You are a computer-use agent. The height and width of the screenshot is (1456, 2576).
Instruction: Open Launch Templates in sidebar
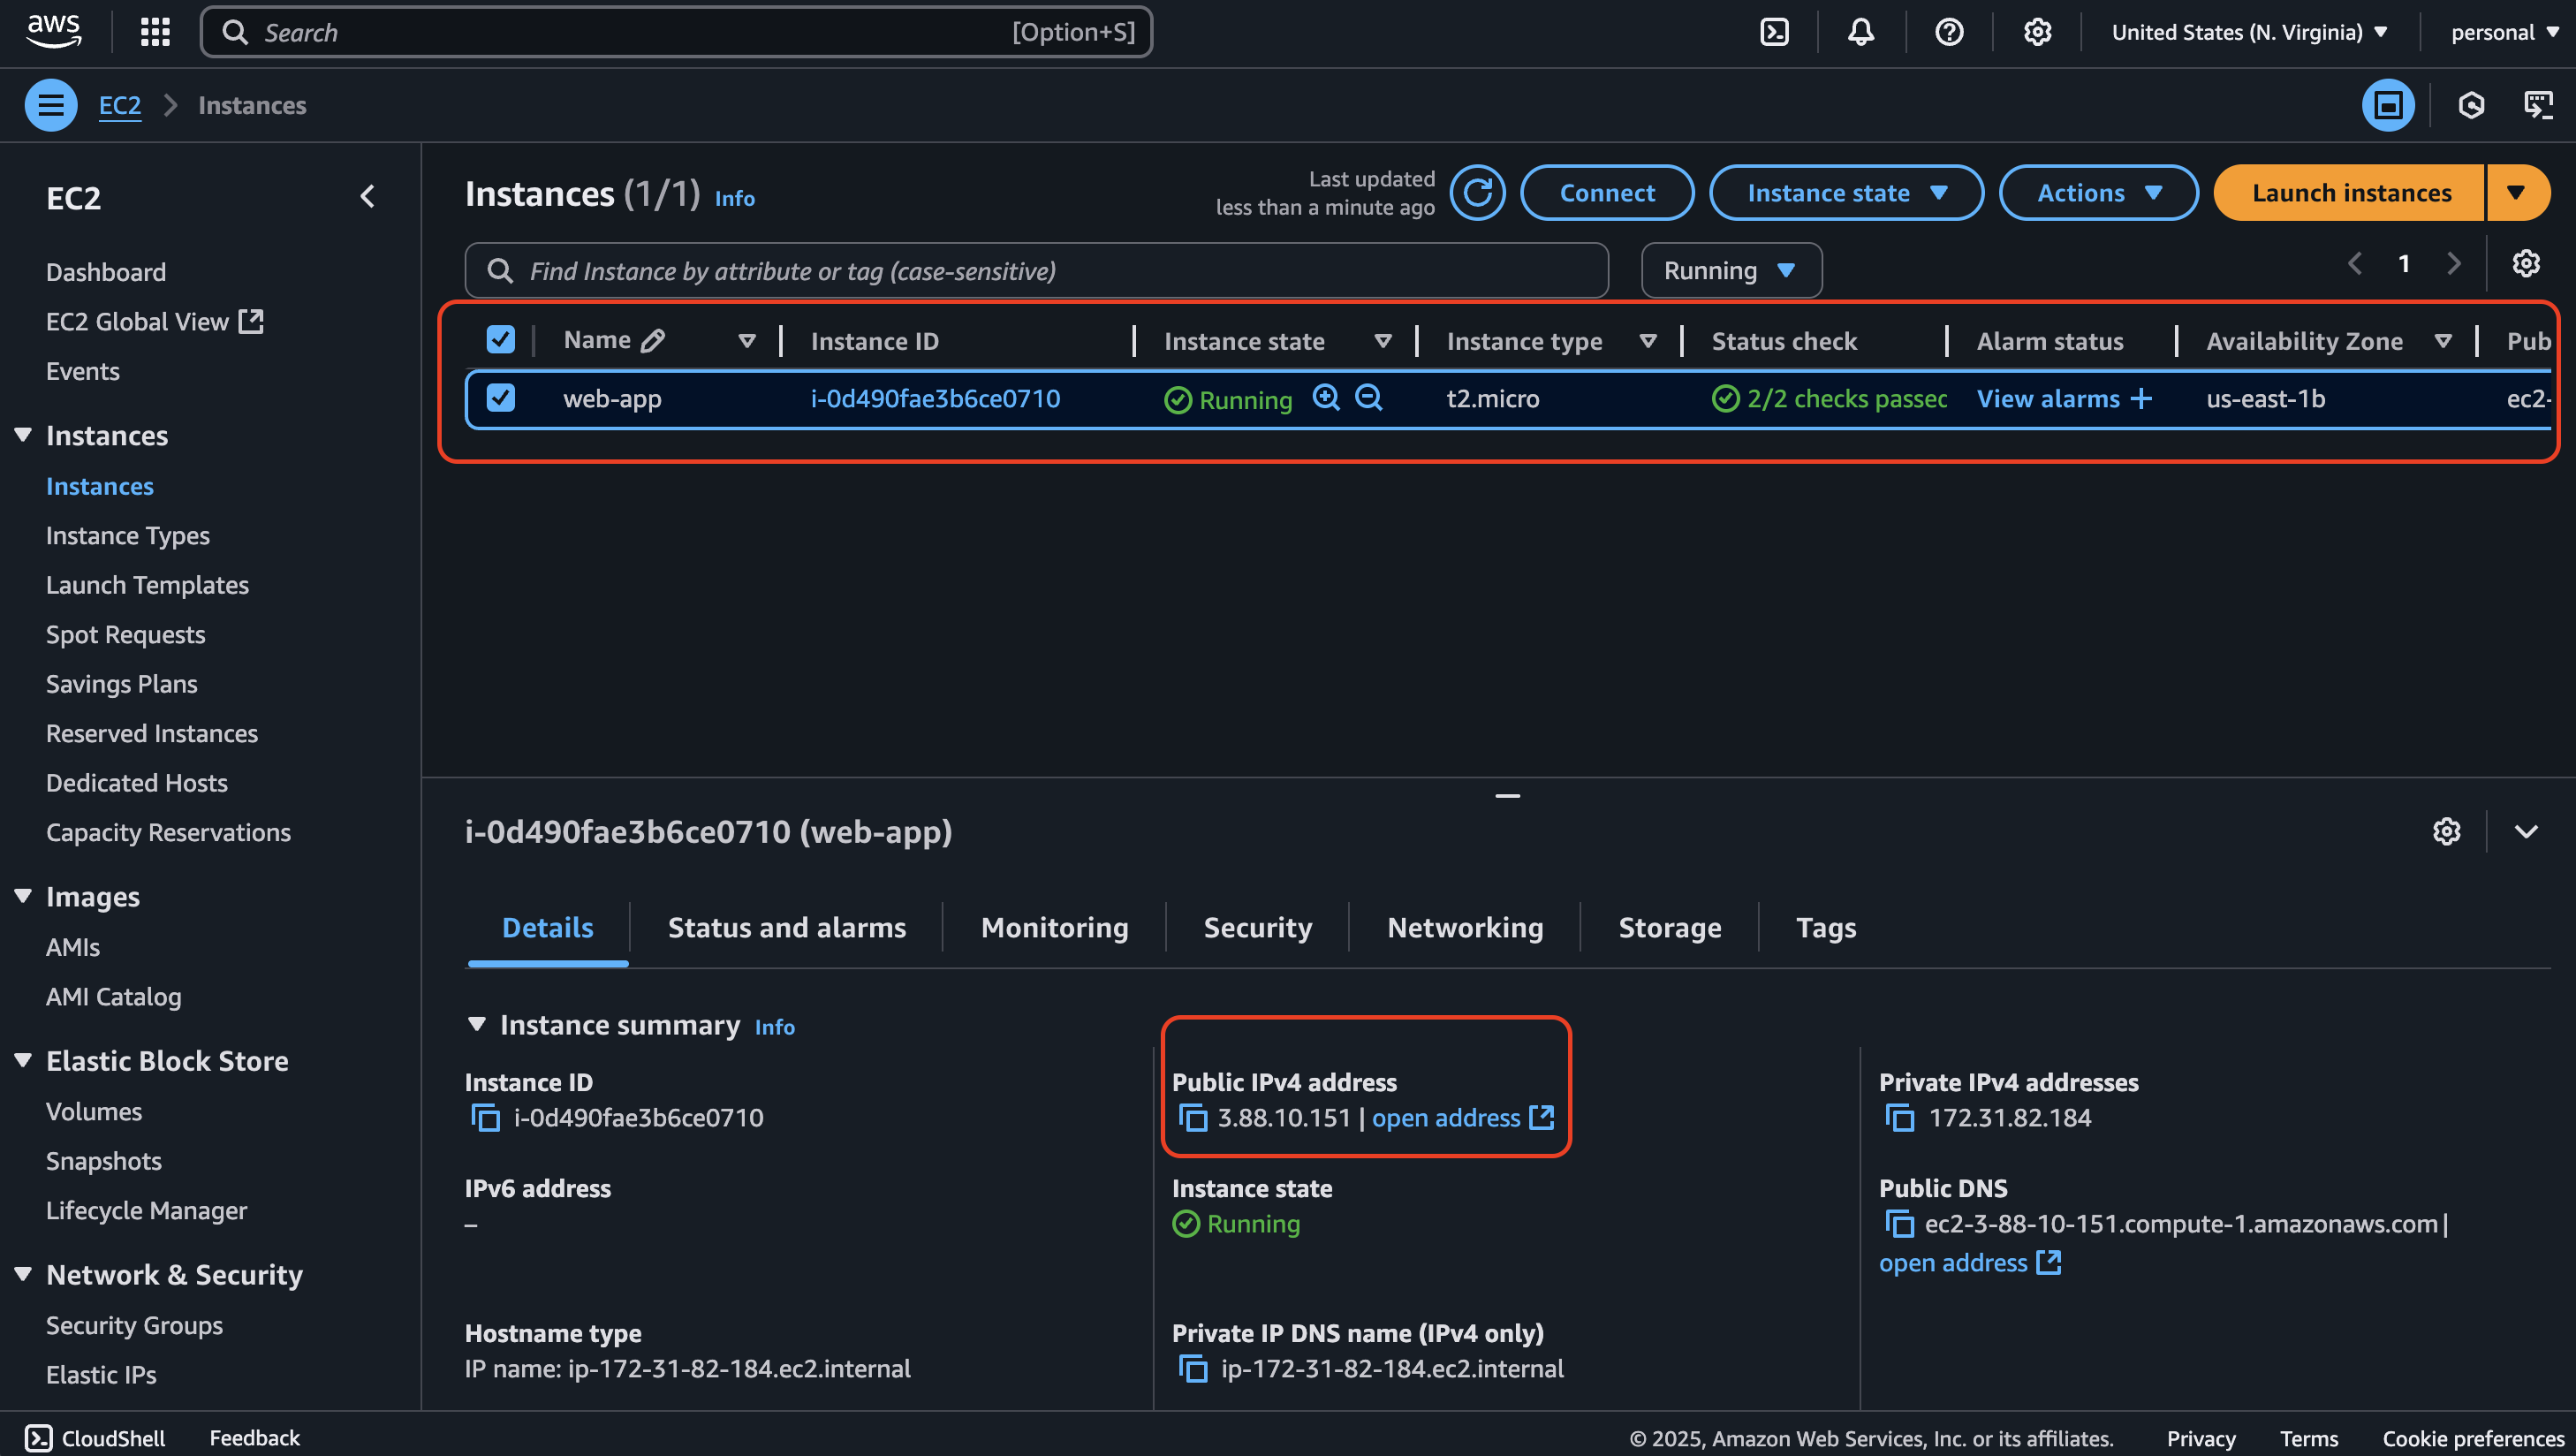click(x=147, y=584)
